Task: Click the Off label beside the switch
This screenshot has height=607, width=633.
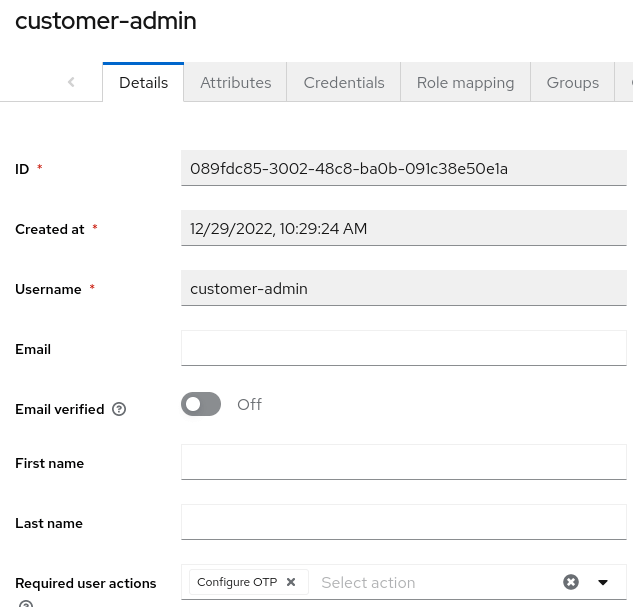Action: pyautogui.click(x=249, y=404)
